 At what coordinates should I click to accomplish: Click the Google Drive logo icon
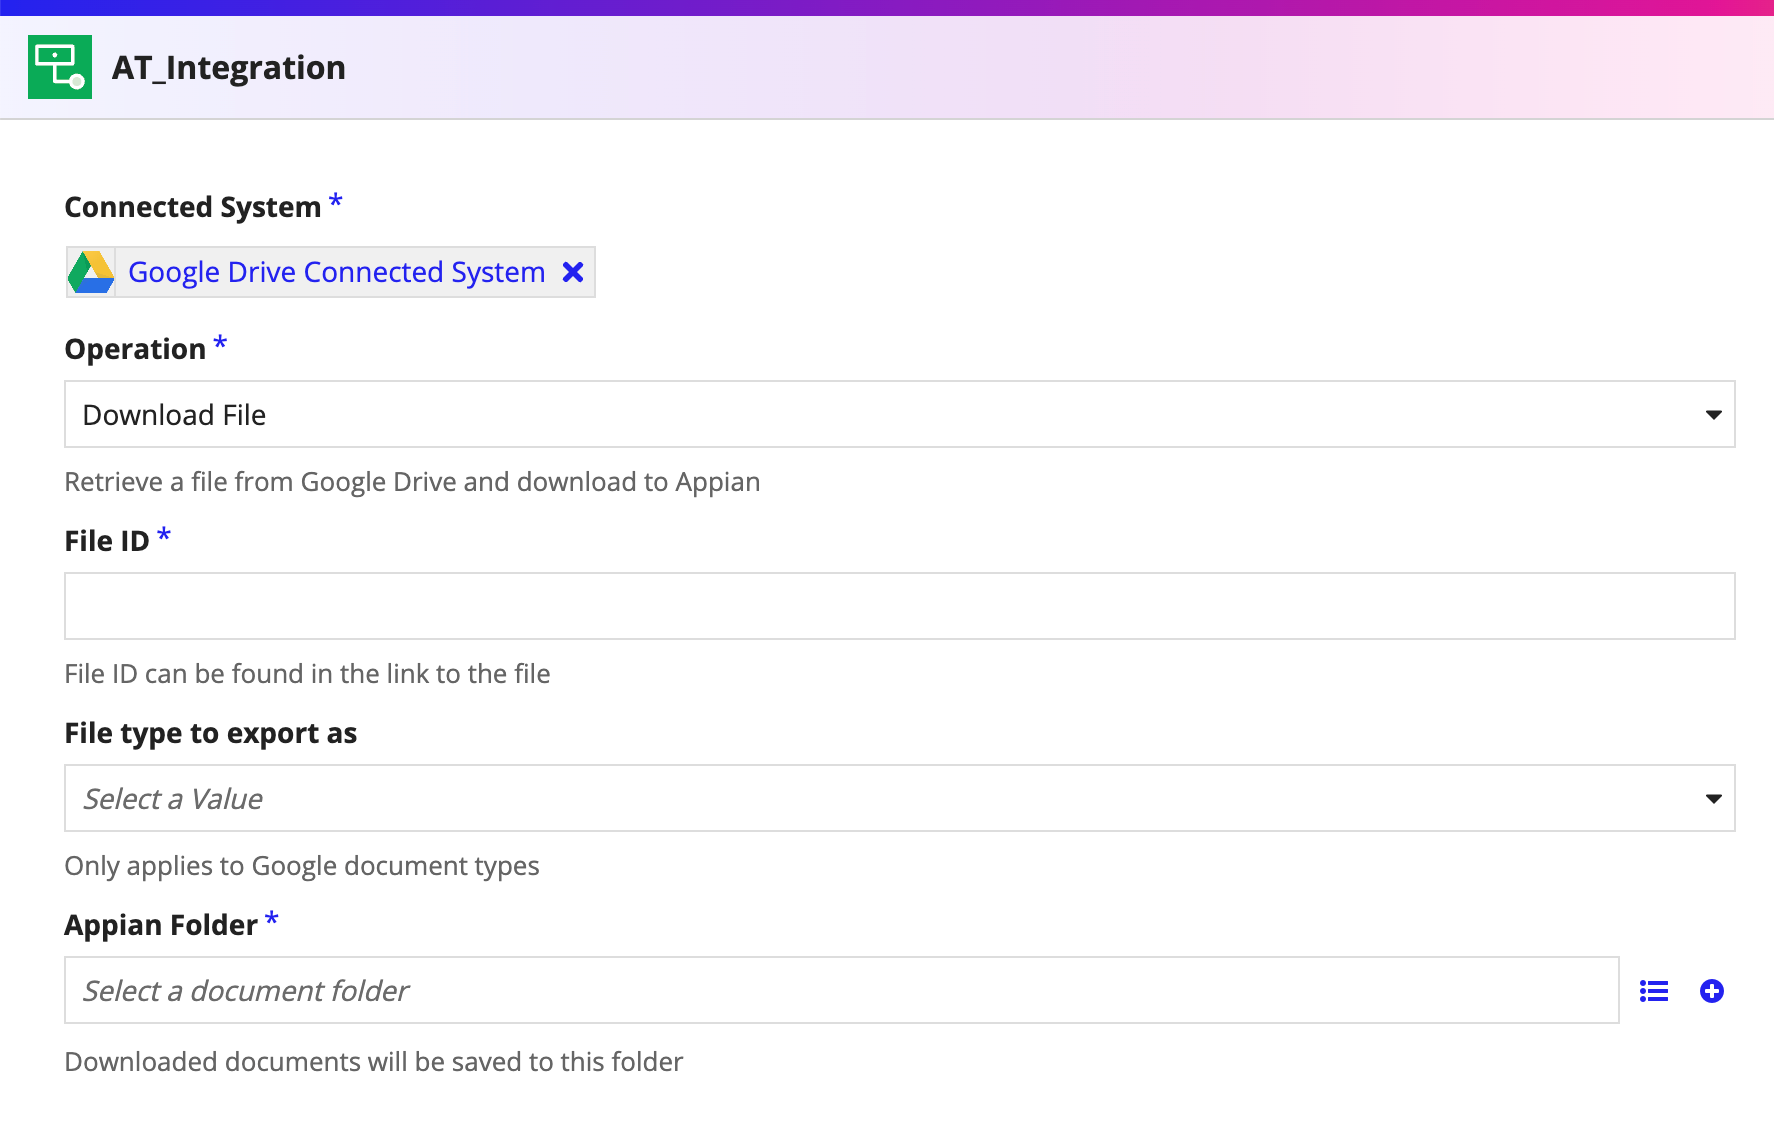91,272
